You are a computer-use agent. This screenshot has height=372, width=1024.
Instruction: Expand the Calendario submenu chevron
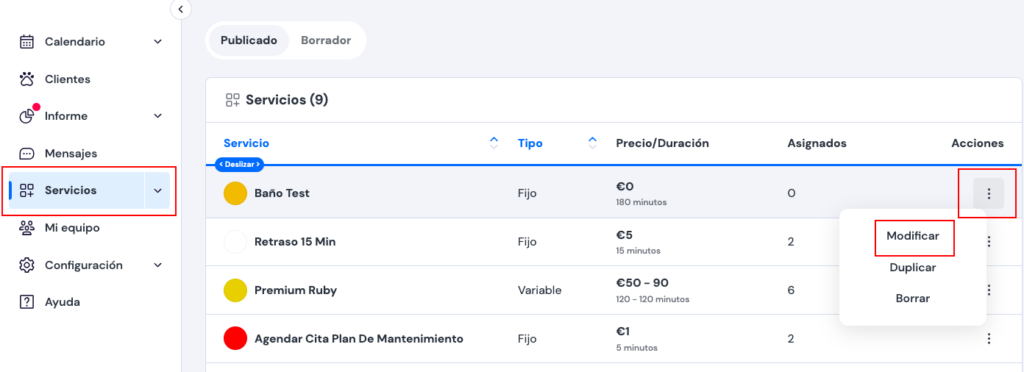pyautogui.click(x=157, y=42)
